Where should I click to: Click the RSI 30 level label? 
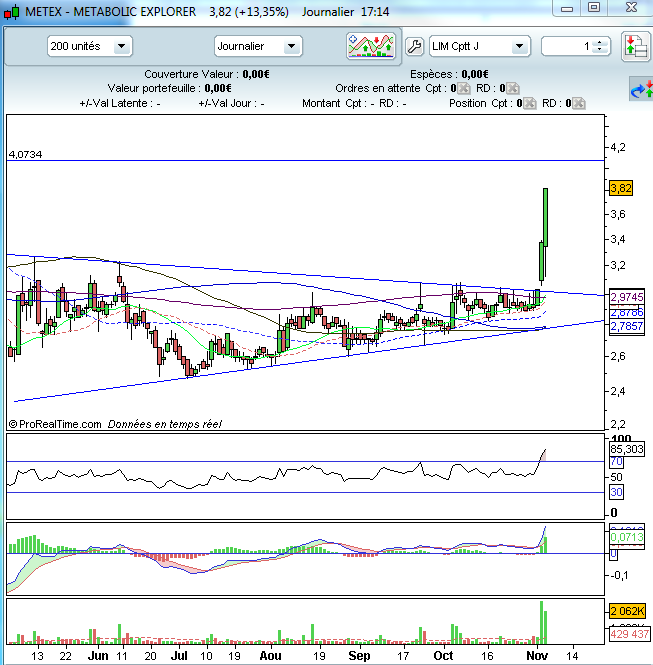tap(616, 492)
